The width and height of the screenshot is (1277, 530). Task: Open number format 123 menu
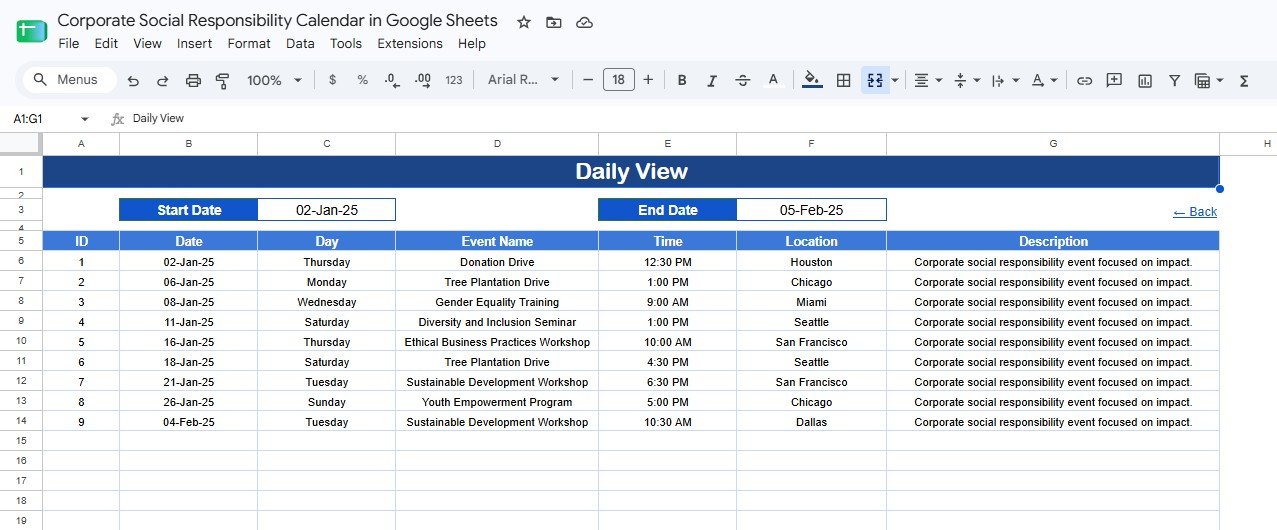(454, 80)
